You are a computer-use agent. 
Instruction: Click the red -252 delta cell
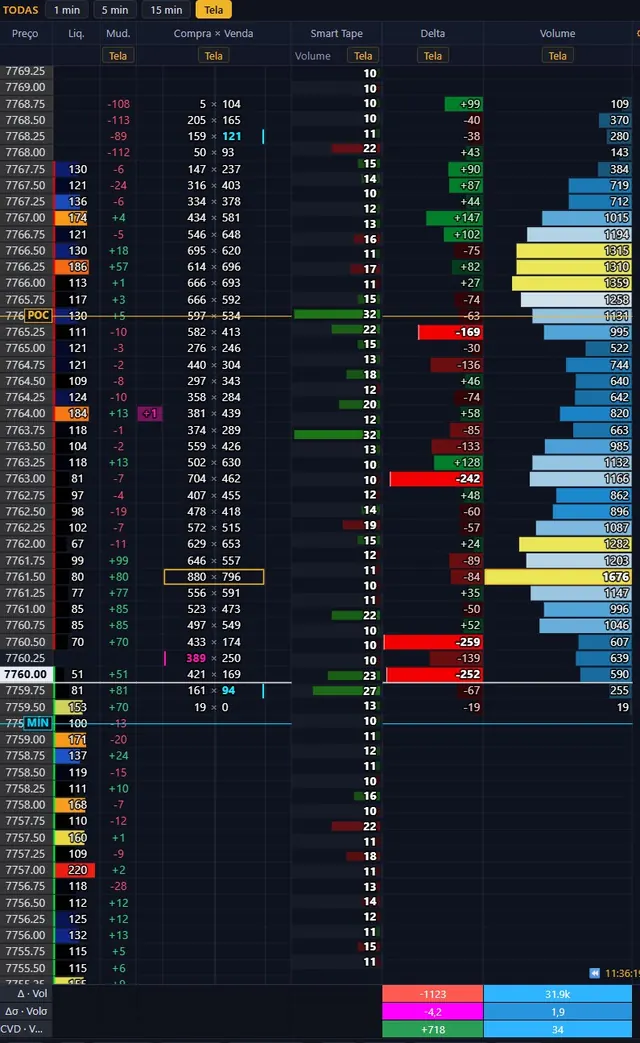(434, 674)
